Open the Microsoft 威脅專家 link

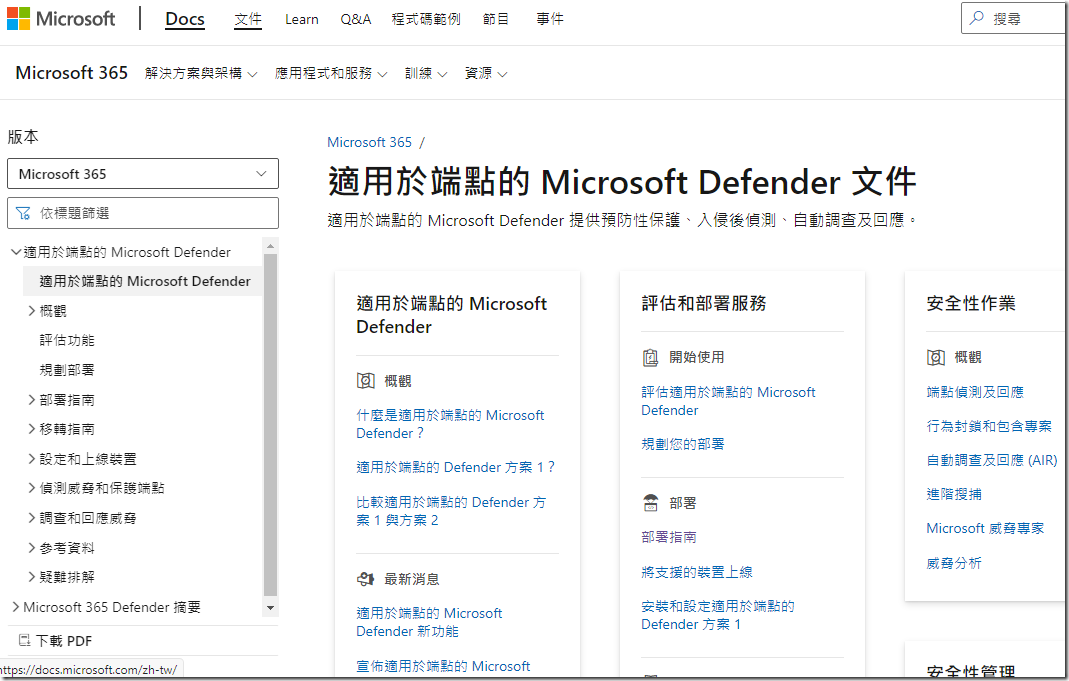[985, 528]
